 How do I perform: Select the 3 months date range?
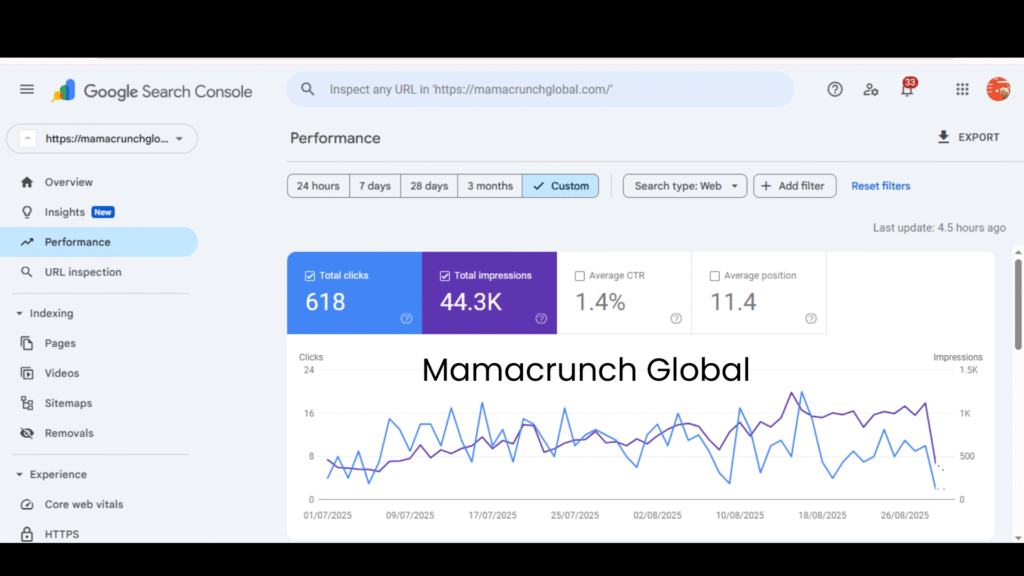point(490,186)
